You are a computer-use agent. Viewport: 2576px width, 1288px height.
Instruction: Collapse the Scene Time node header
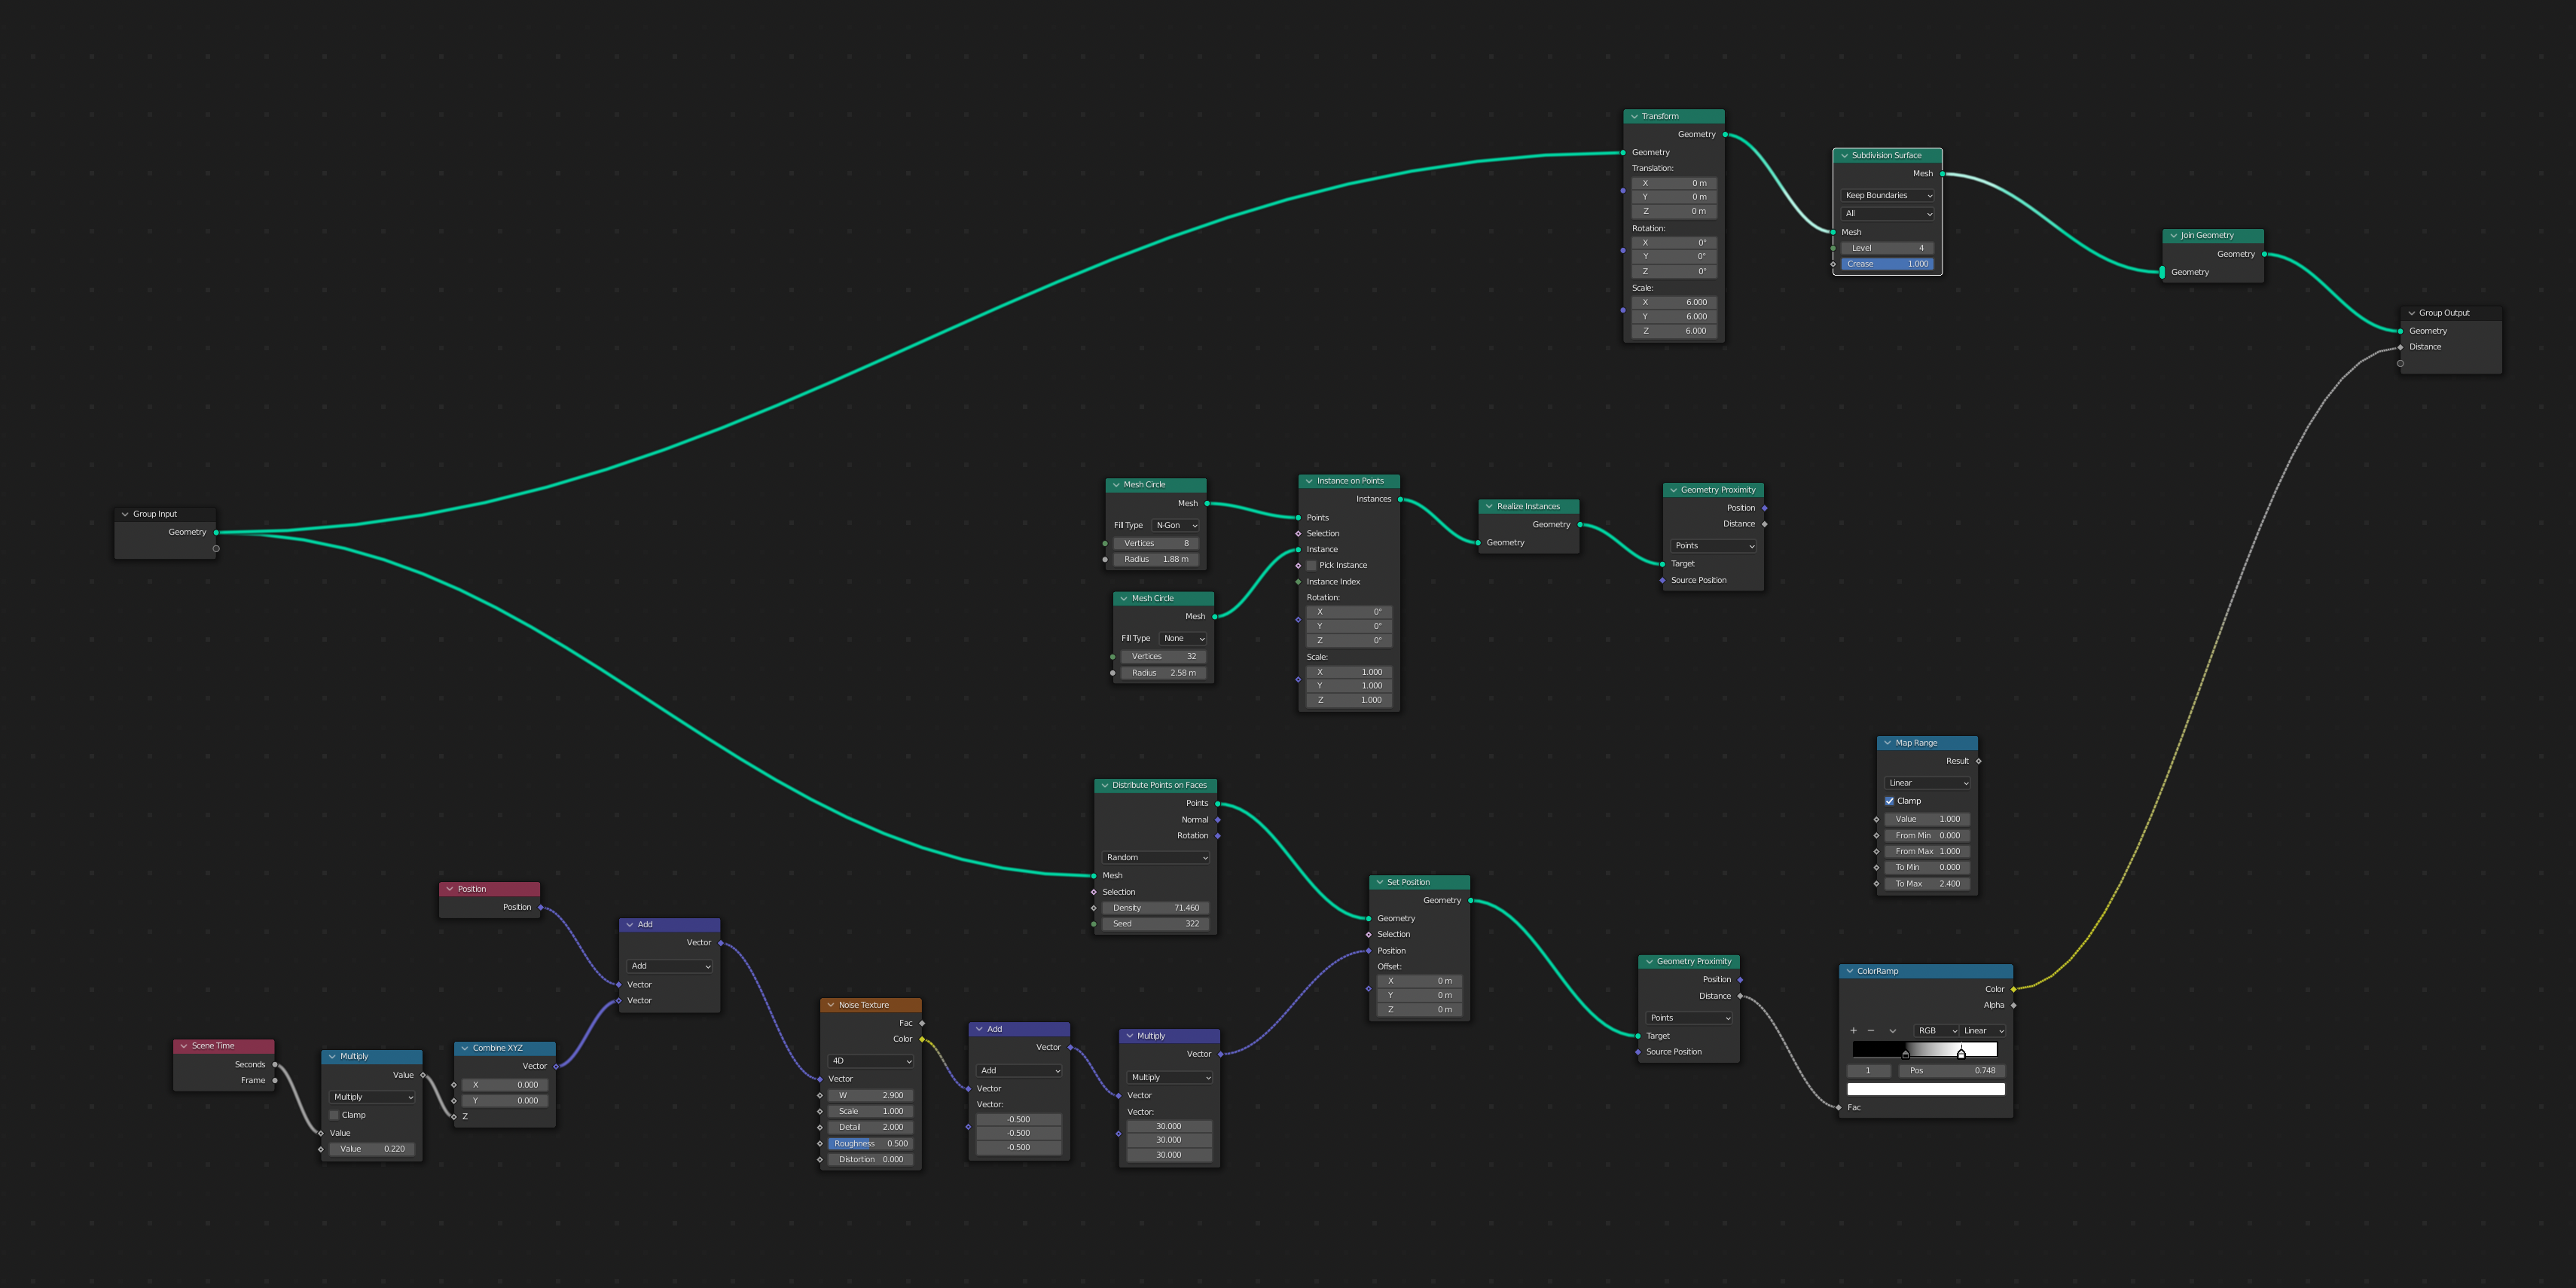[x=185, y=1045]
